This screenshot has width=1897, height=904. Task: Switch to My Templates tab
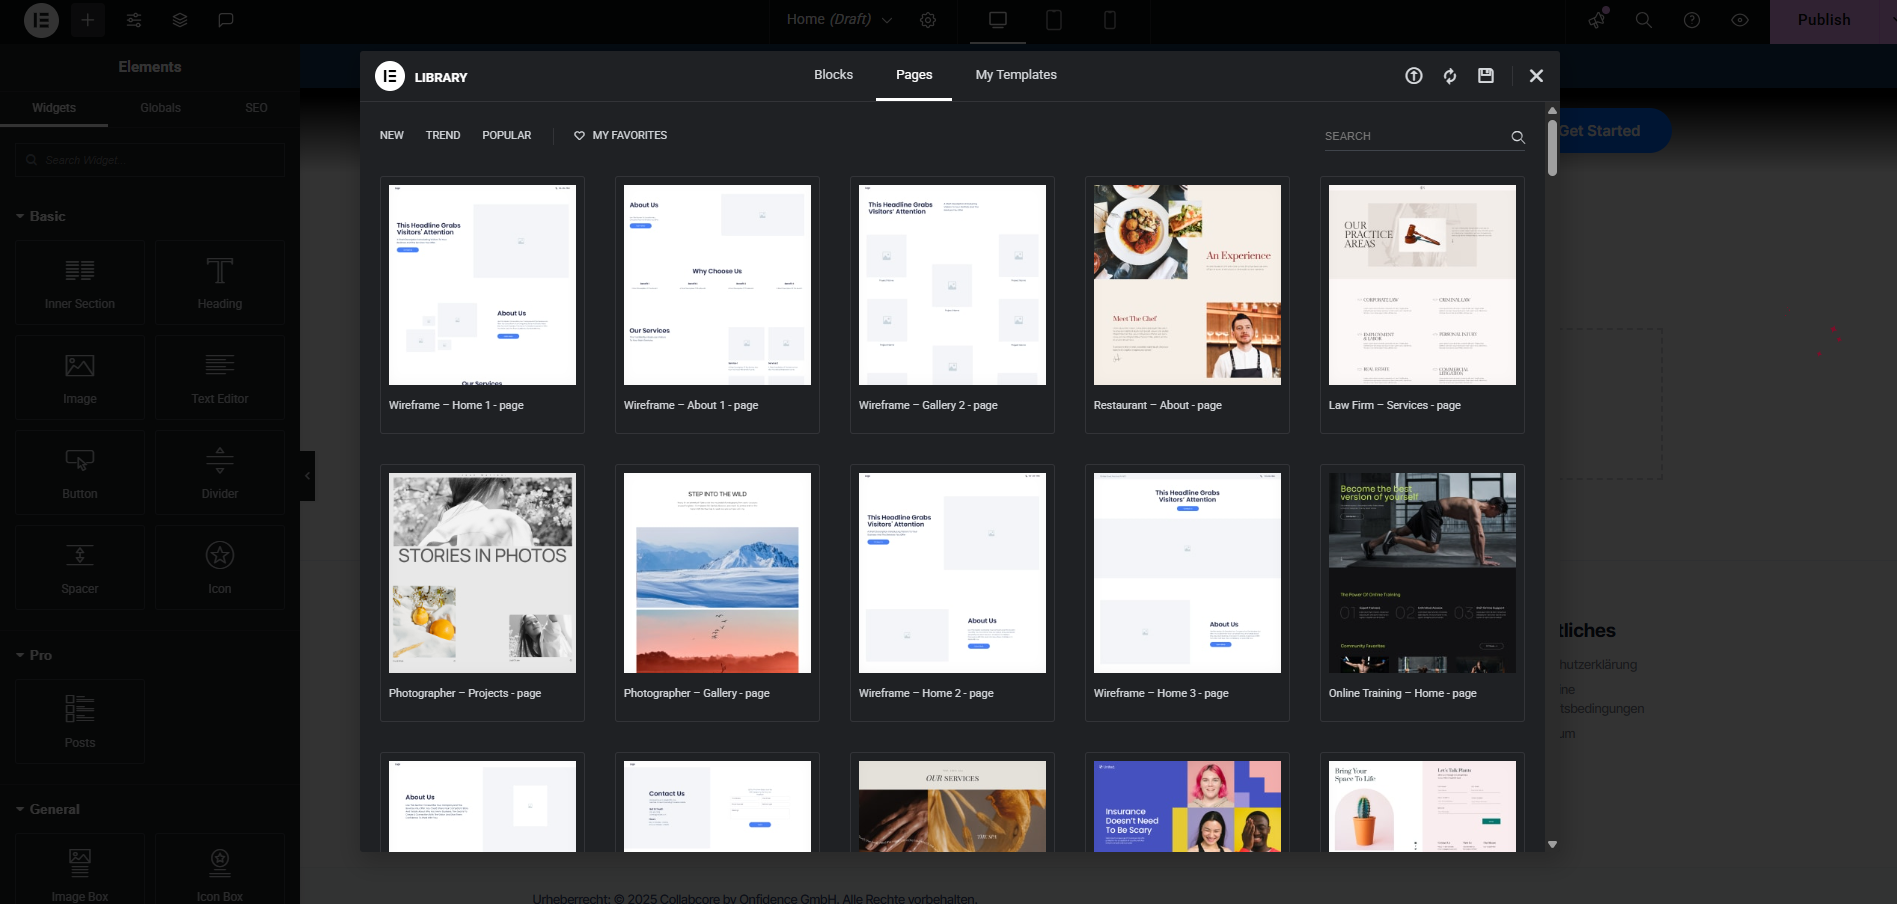pos(1016,75)
